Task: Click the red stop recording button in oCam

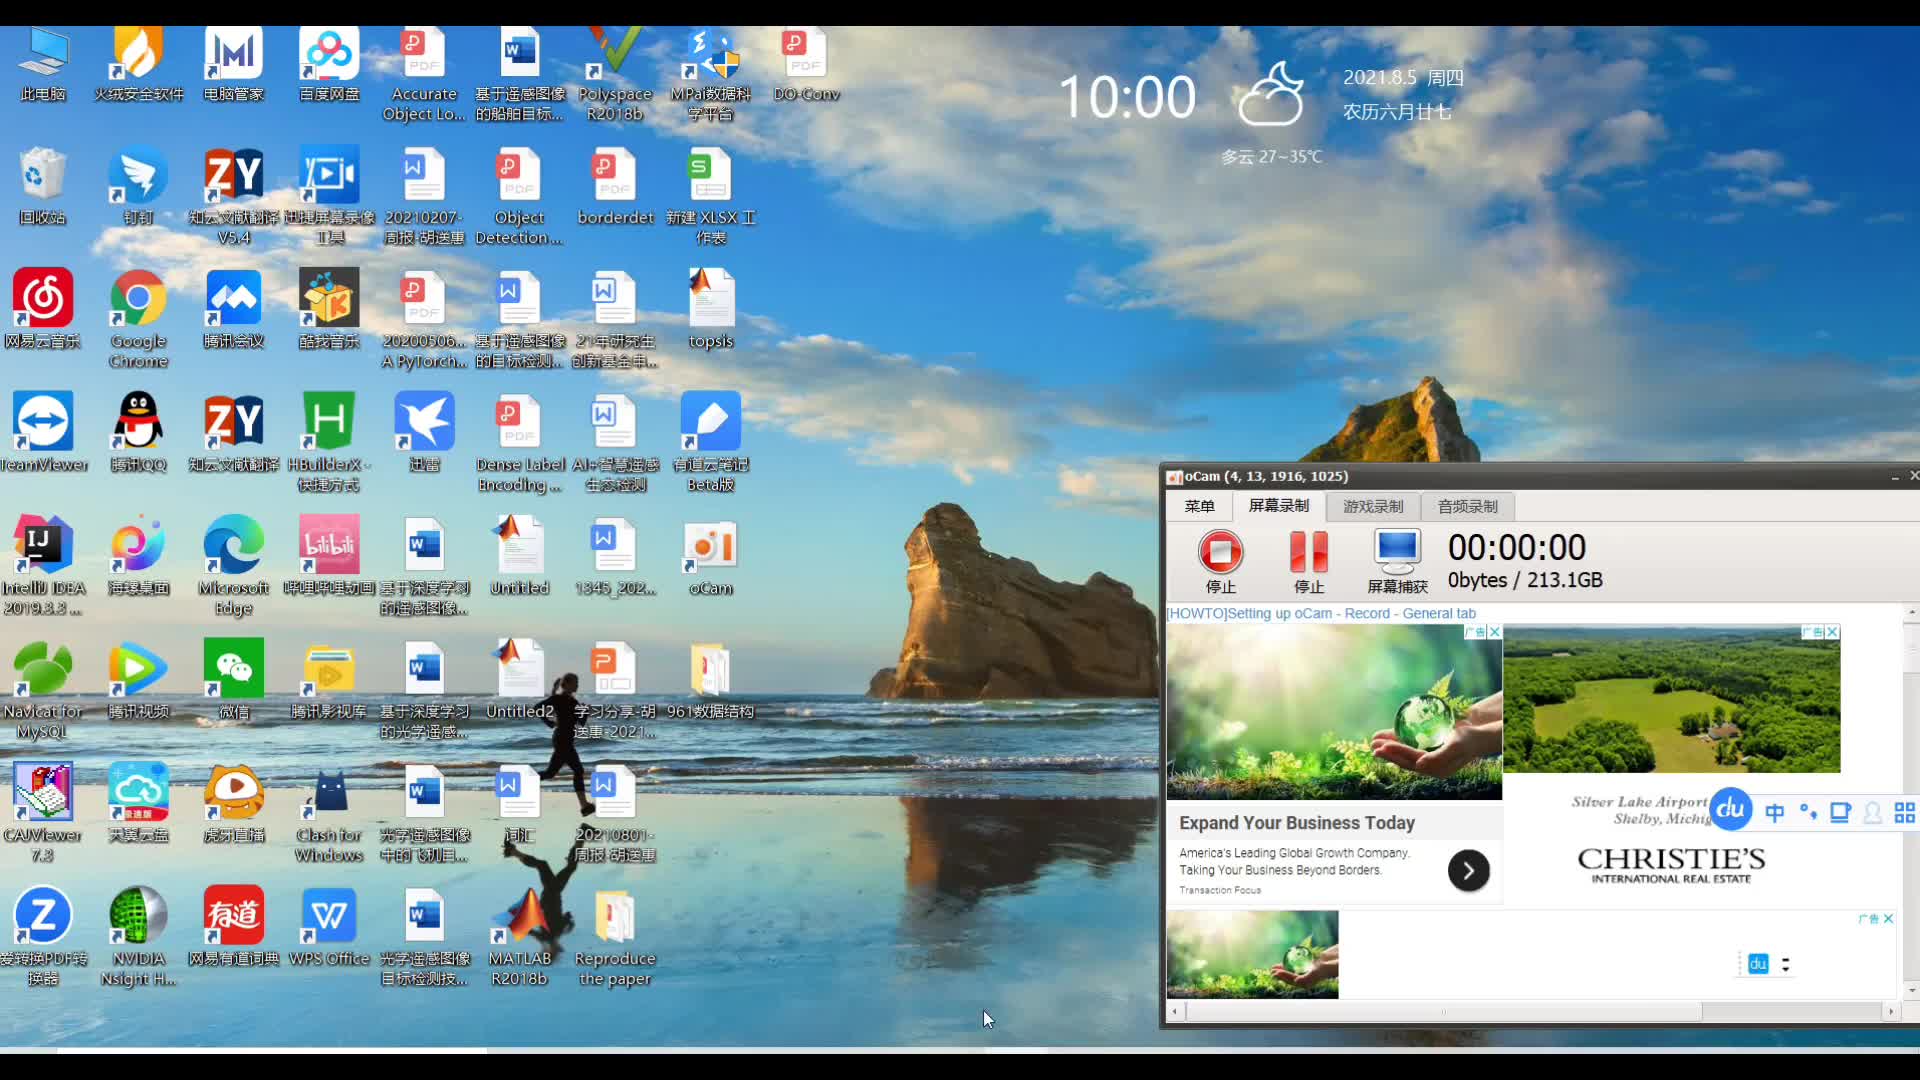Action: [1220, 551]
